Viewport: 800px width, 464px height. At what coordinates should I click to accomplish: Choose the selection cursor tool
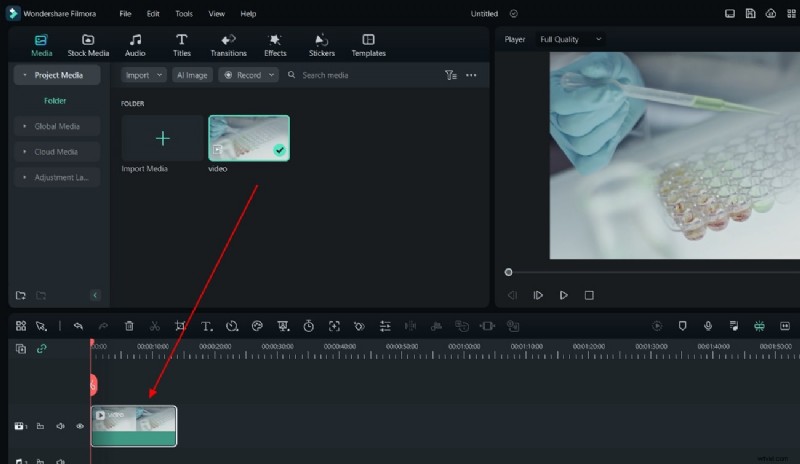point(41,326)
